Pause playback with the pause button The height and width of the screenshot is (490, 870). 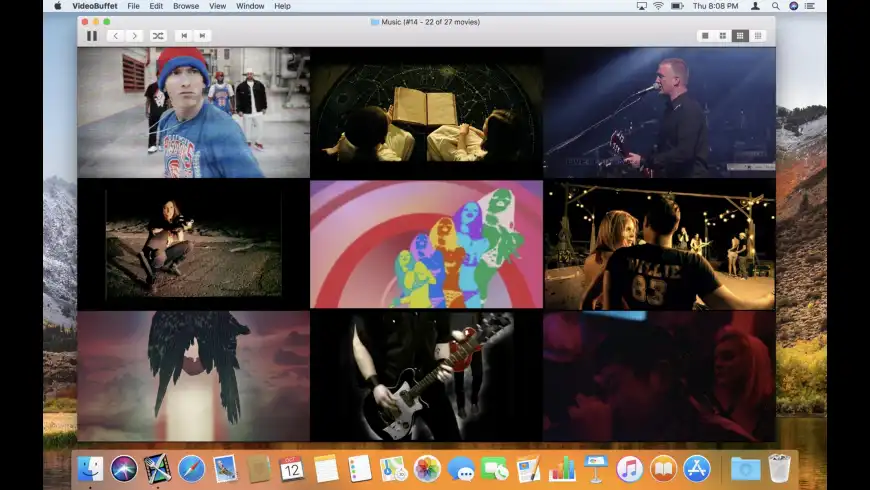[x=92, y=36]
